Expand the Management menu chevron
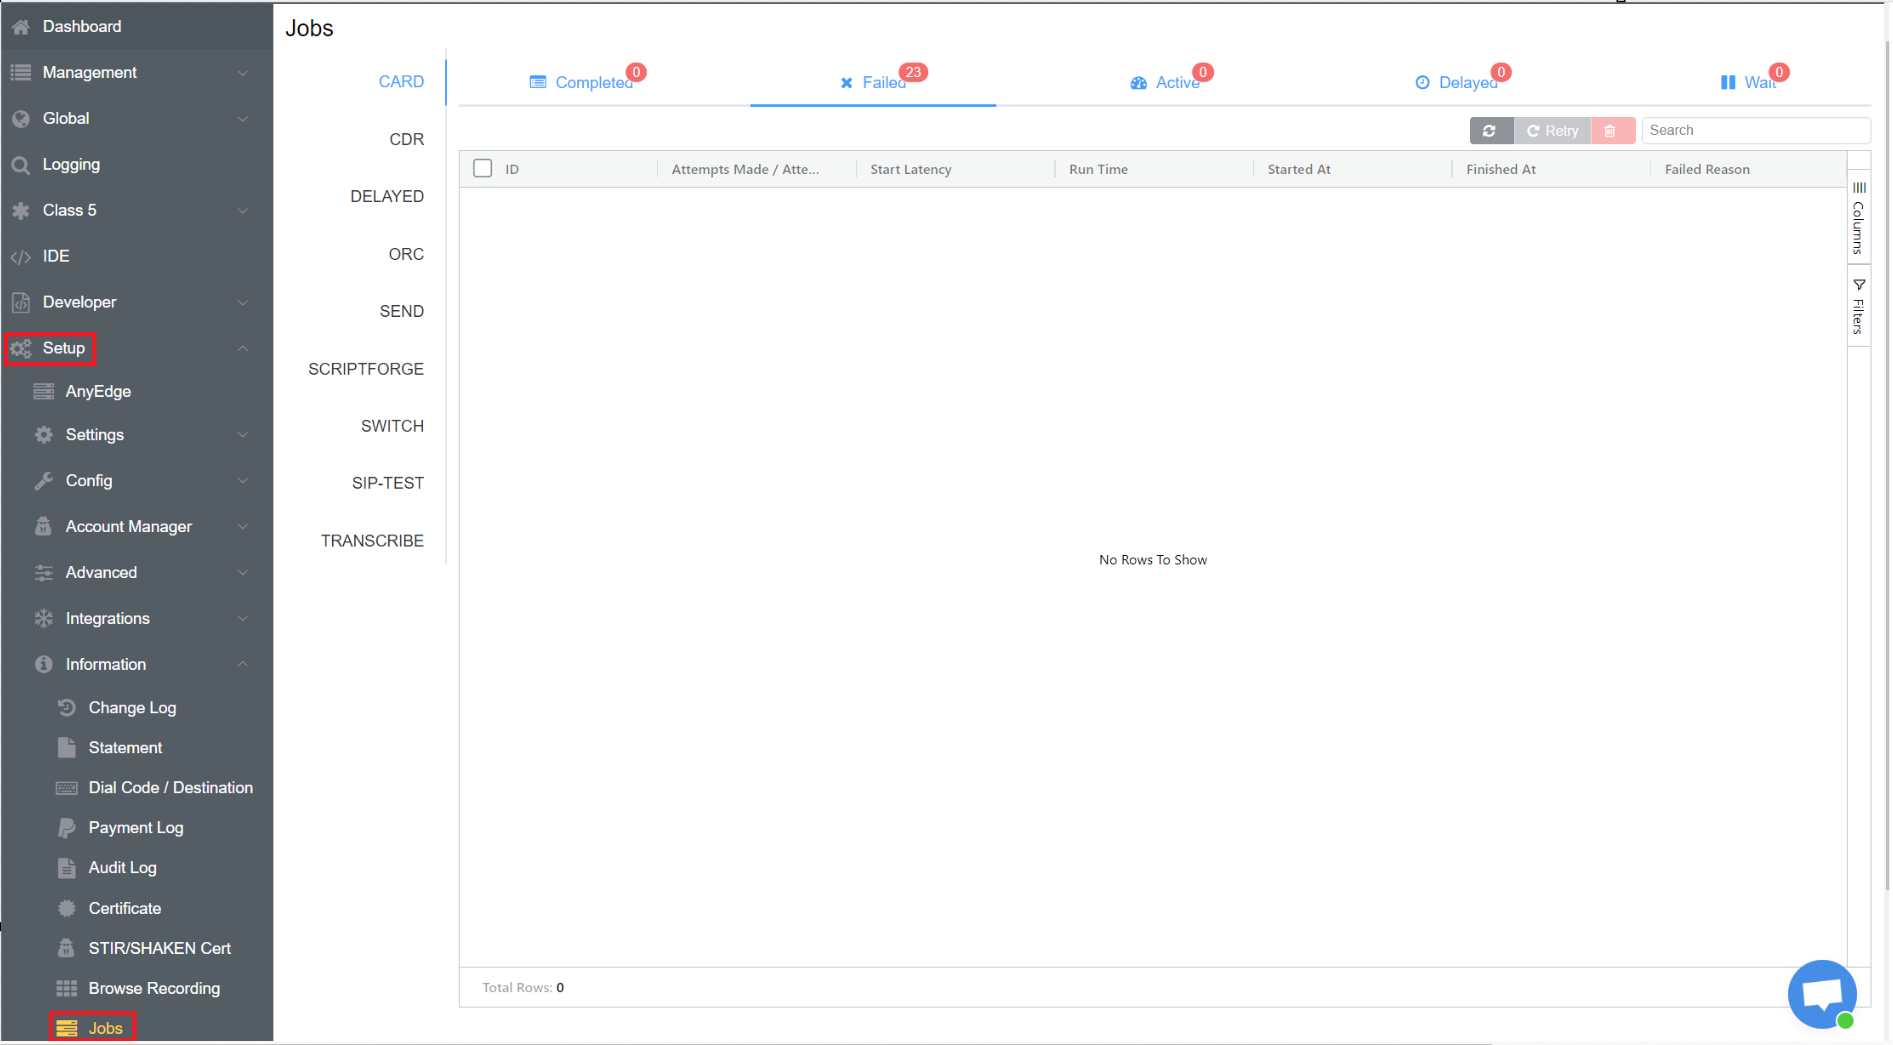 pos(243,73)
